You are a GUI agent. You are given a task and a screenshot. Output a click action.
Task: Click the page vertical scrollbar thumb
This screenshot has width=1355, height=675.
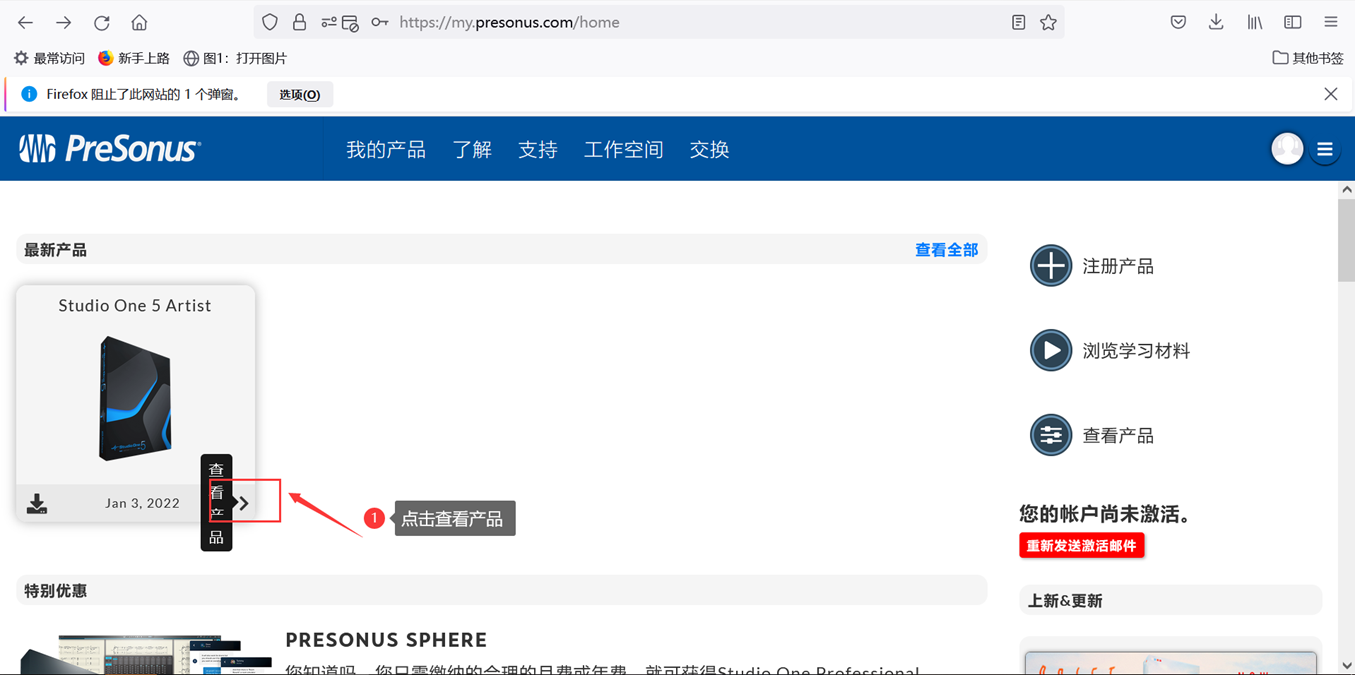[x=1346, y=240]
